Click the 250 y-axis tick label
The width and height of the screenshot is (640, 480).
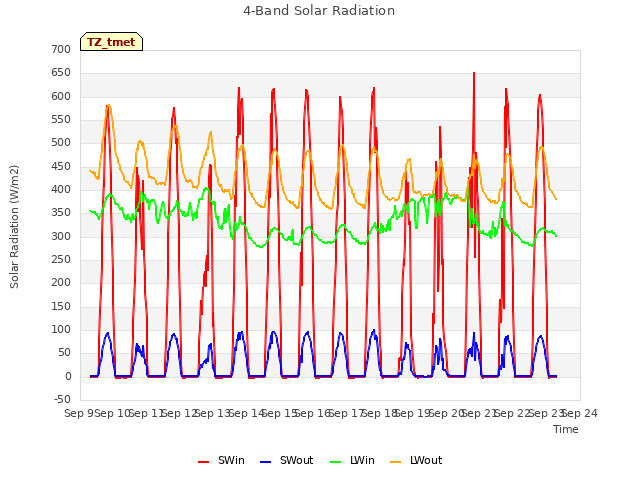61,260
